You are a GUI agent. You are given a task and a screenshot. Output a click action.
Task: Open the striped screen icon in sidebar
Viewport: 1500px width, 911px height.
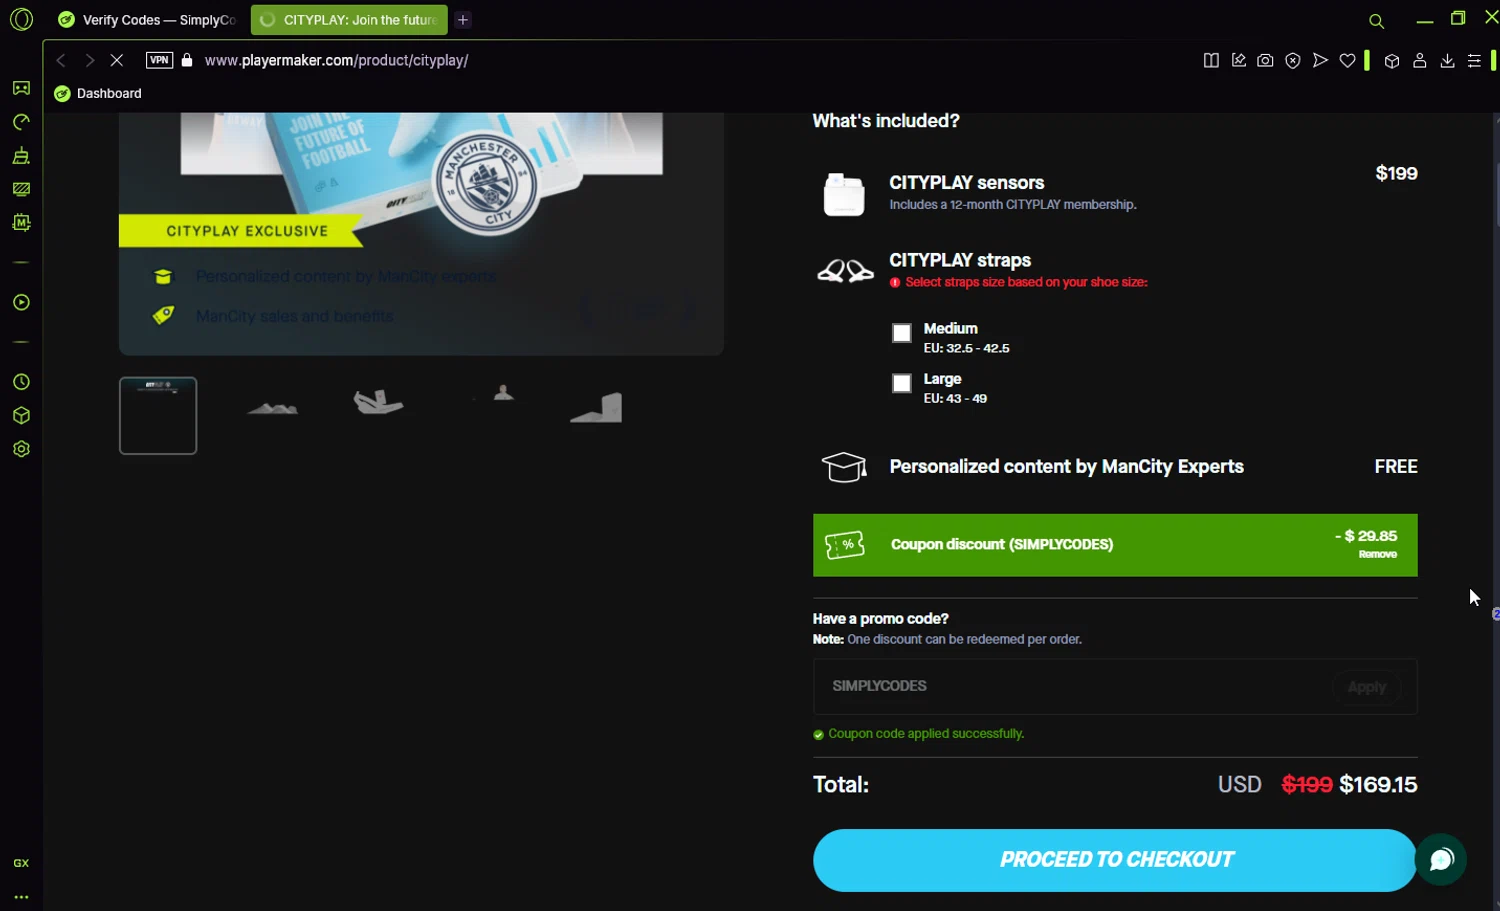(x=21, y=189)
